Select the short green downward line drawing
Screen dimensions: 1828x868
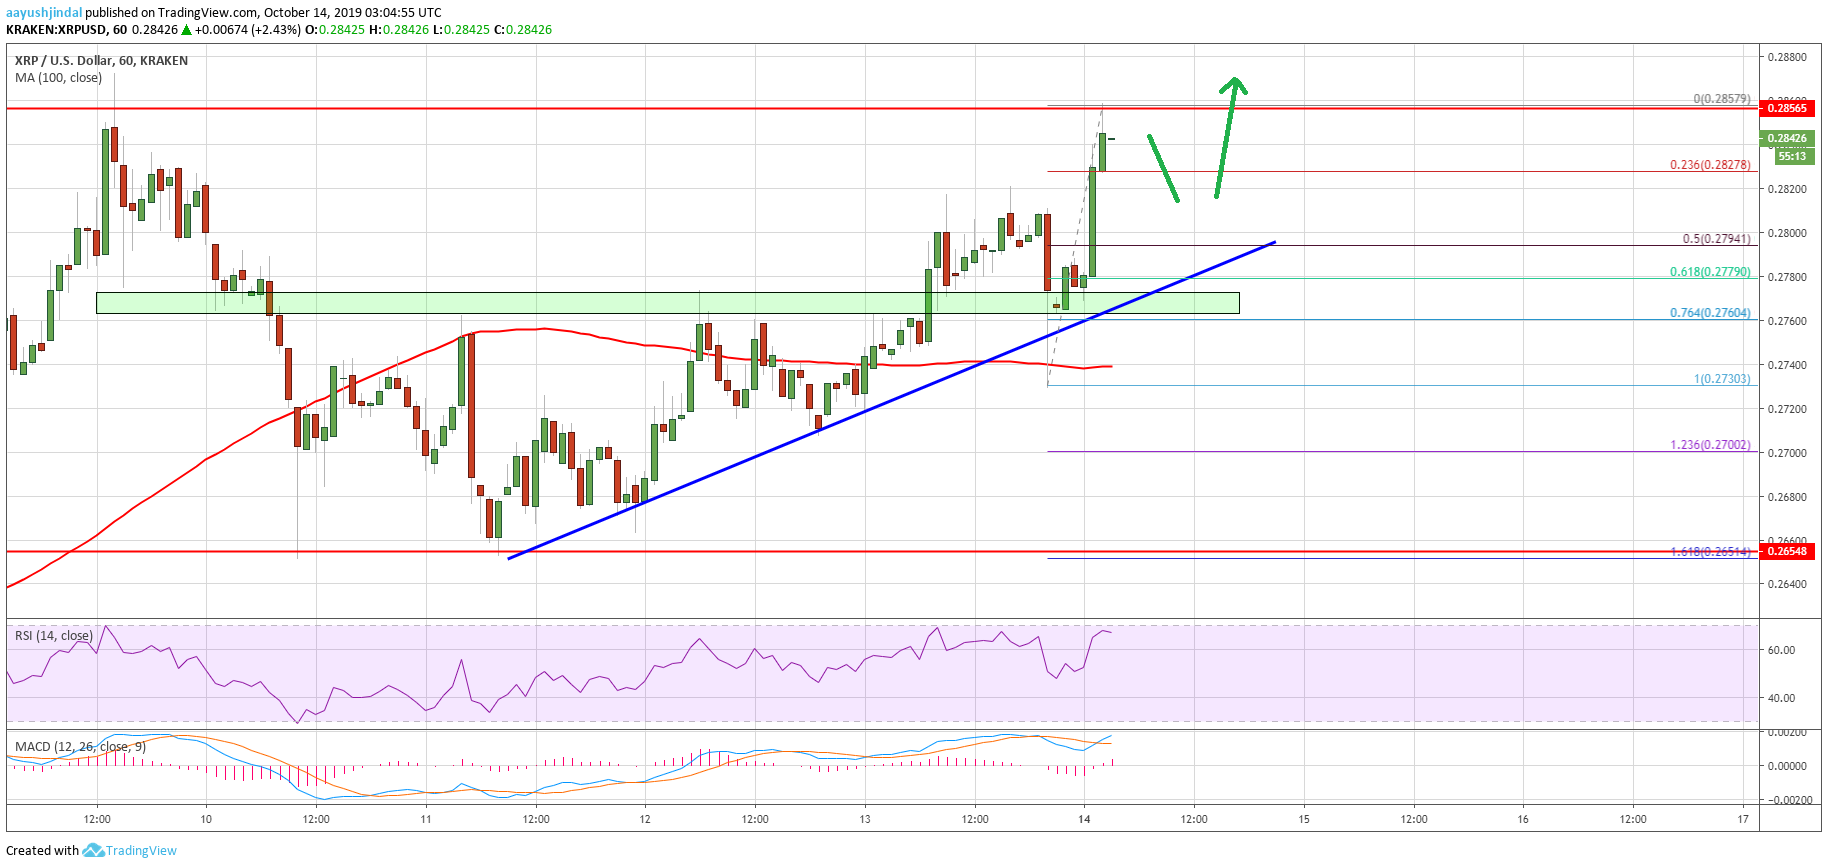point(1163,168)
